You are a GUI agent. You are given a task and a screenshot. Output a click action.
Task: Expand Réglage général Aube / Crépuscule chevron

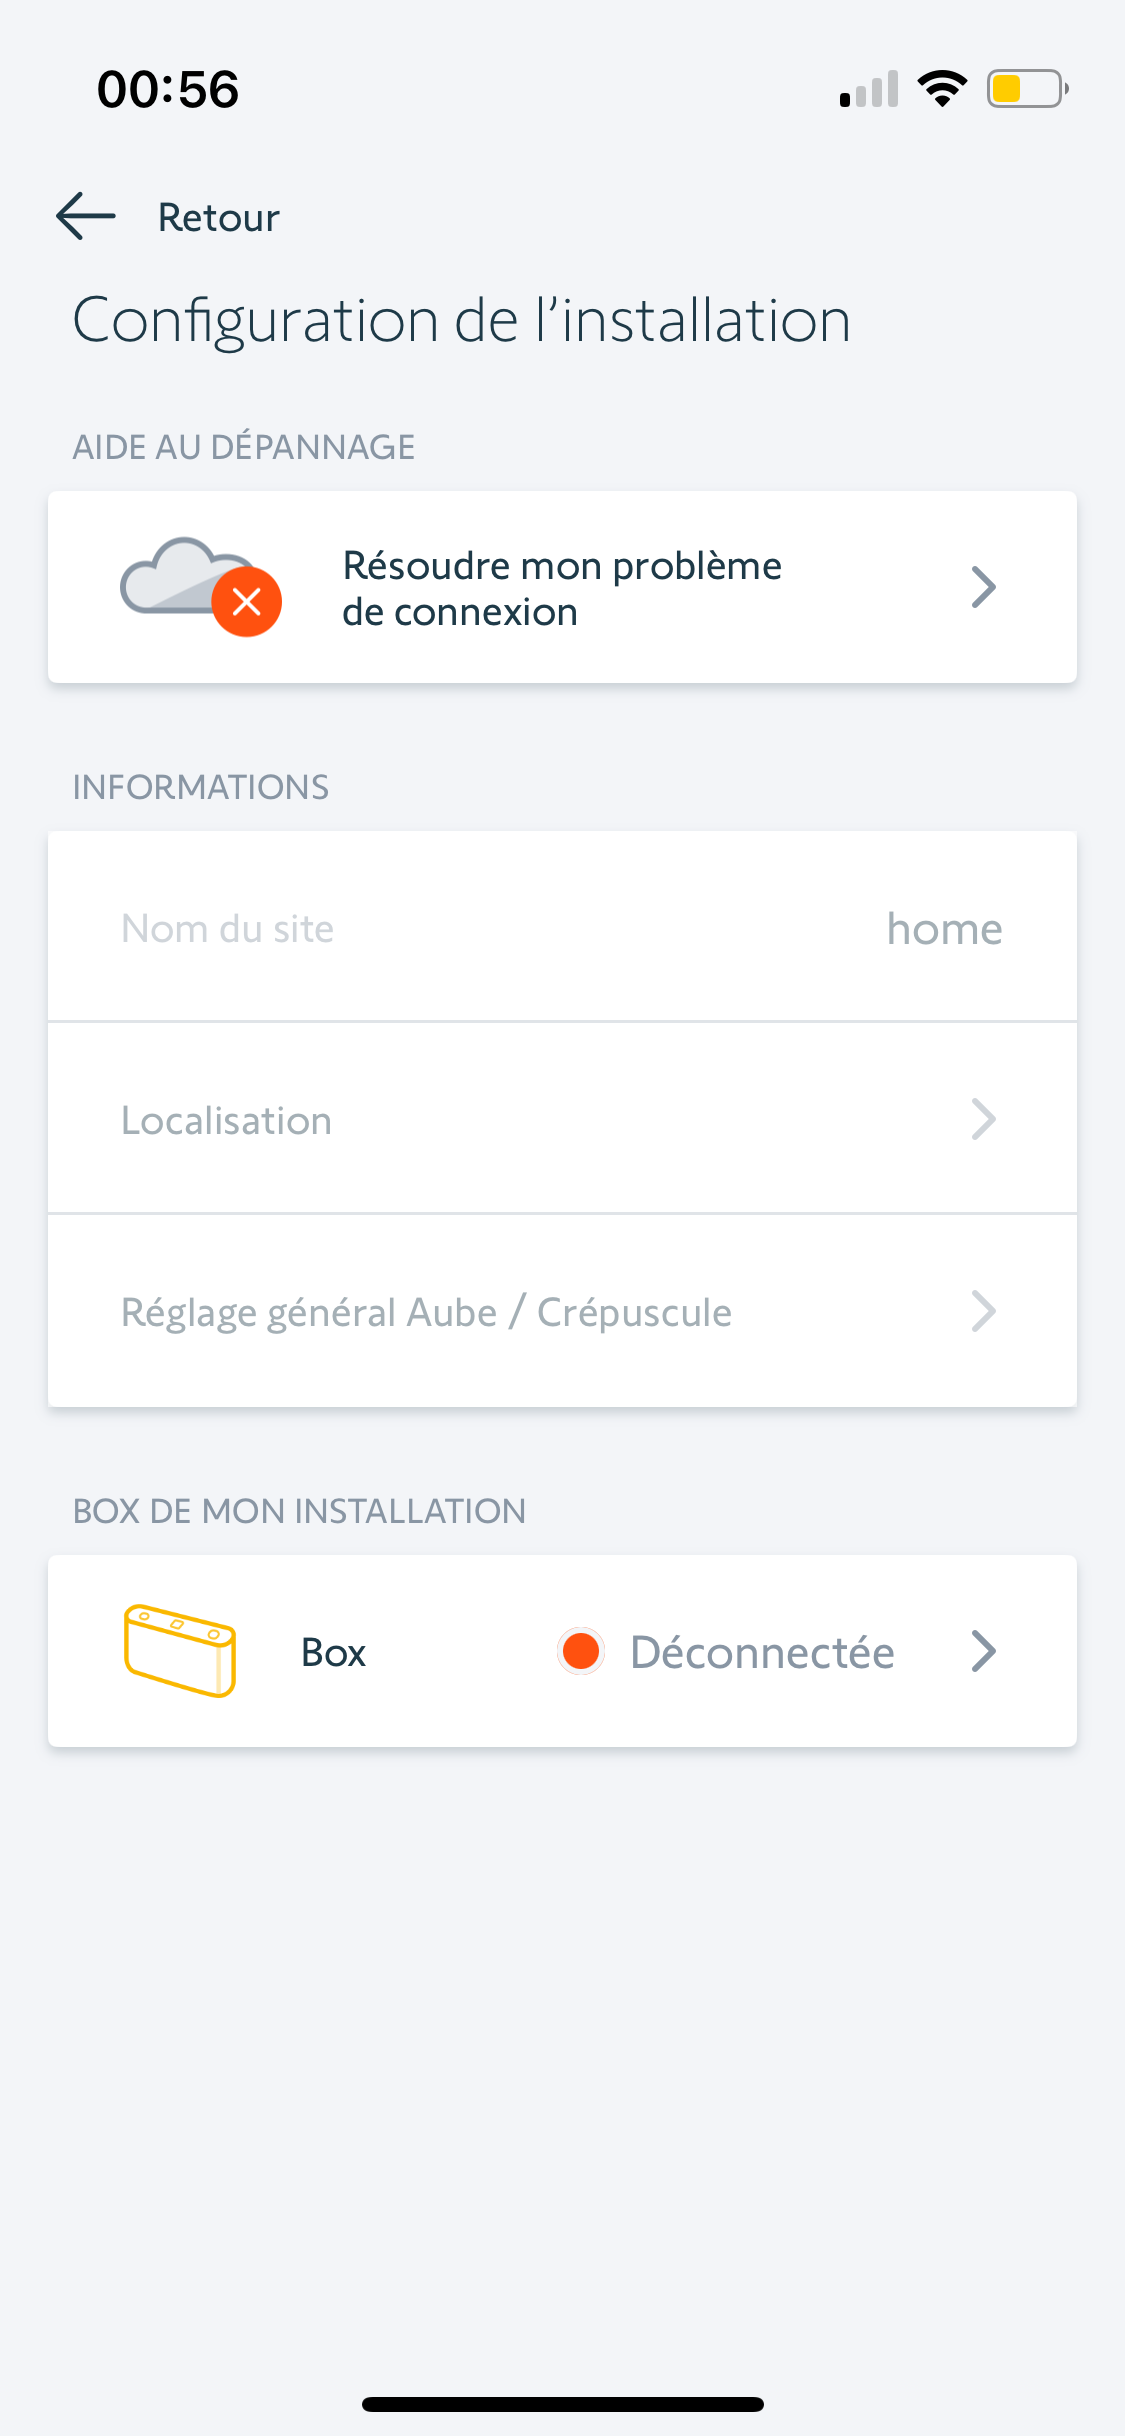click(x=984, y=1311)
